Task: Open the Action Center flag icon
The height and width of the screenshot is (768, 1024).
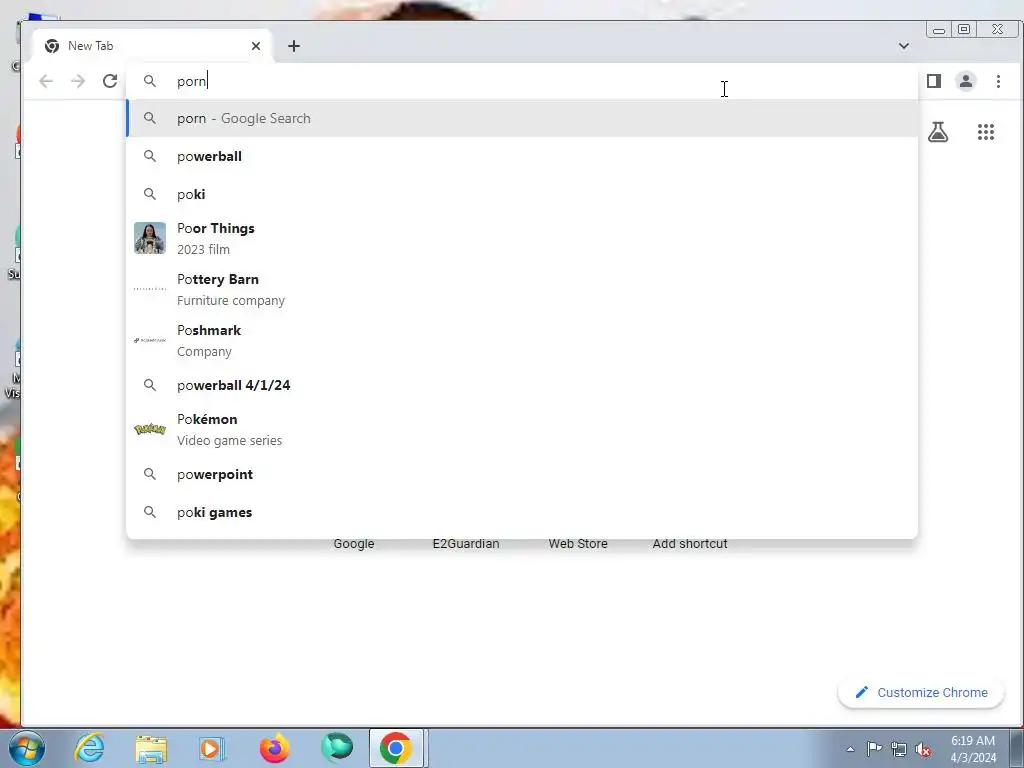Action: [x=874, y=749]
